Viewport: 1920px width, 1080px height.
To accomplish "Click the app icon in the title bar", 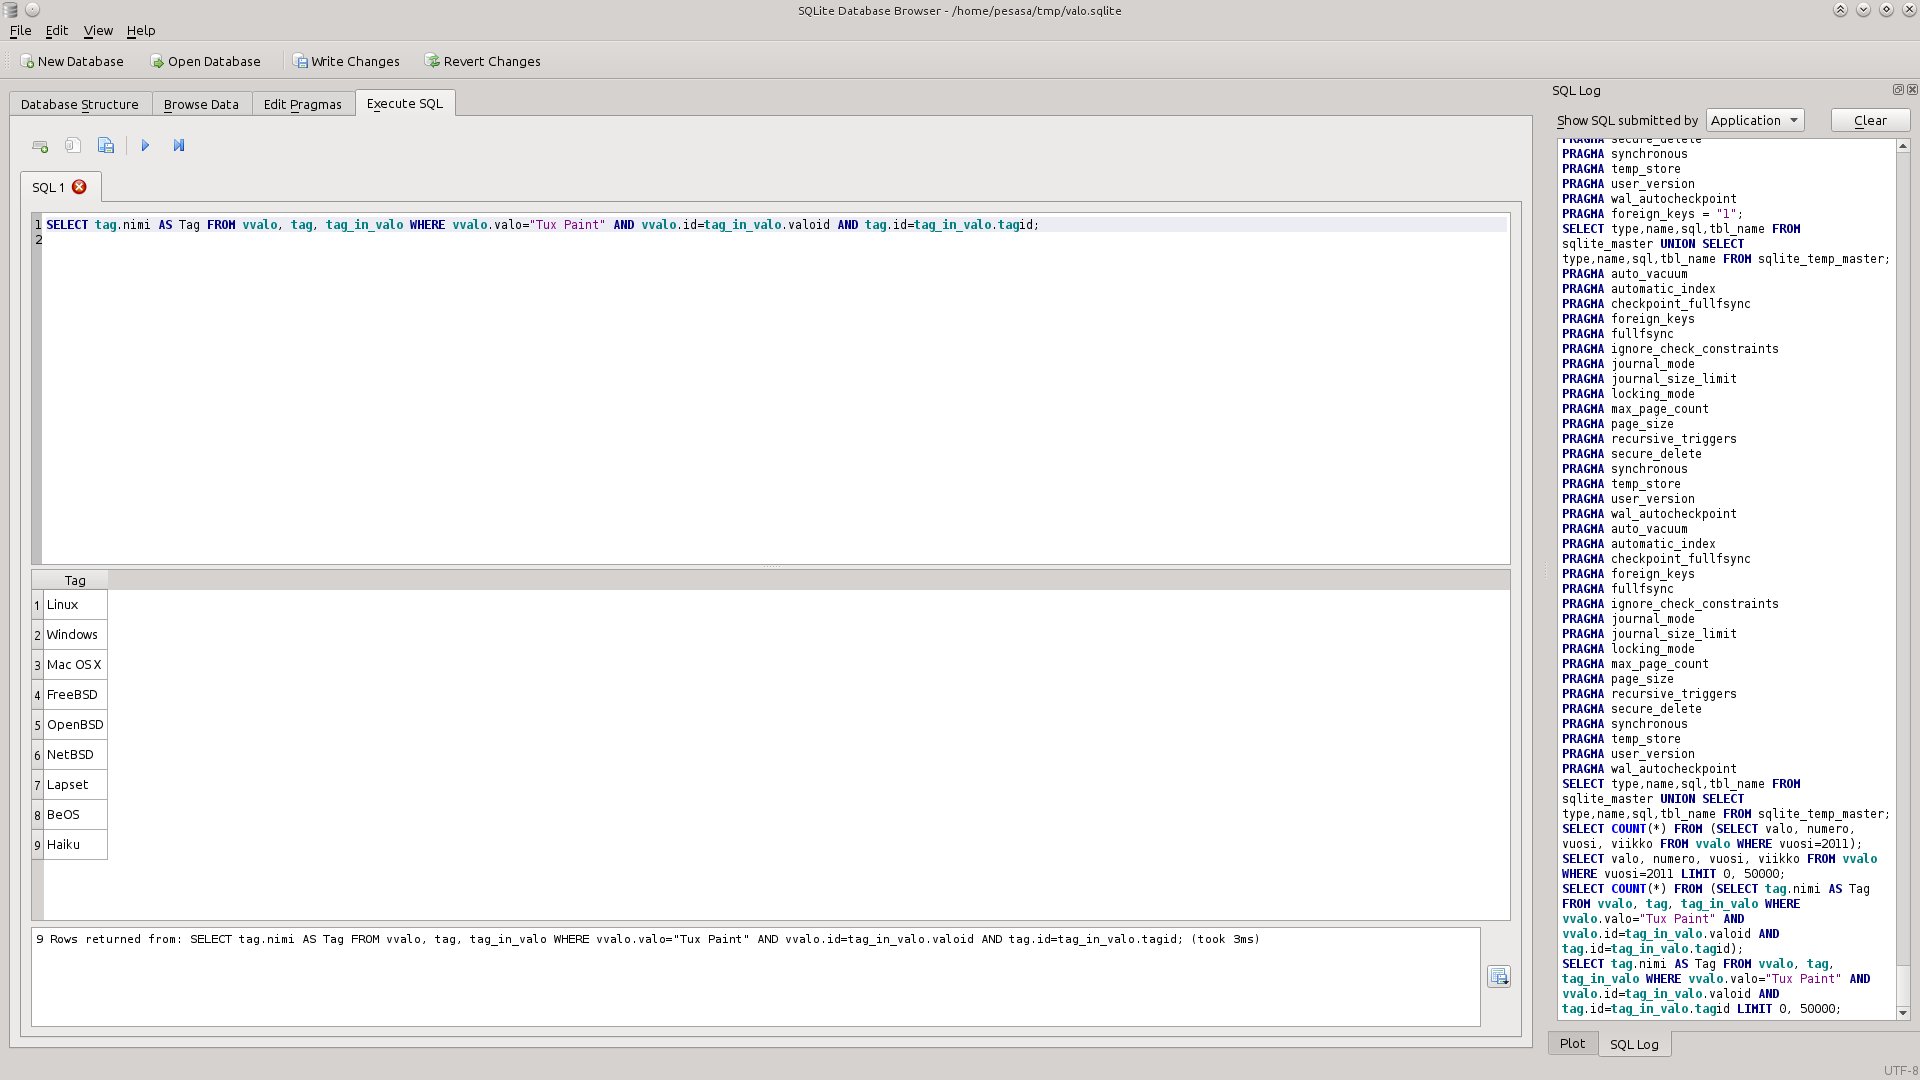I will pyautogui.click(x=10, y=10).
